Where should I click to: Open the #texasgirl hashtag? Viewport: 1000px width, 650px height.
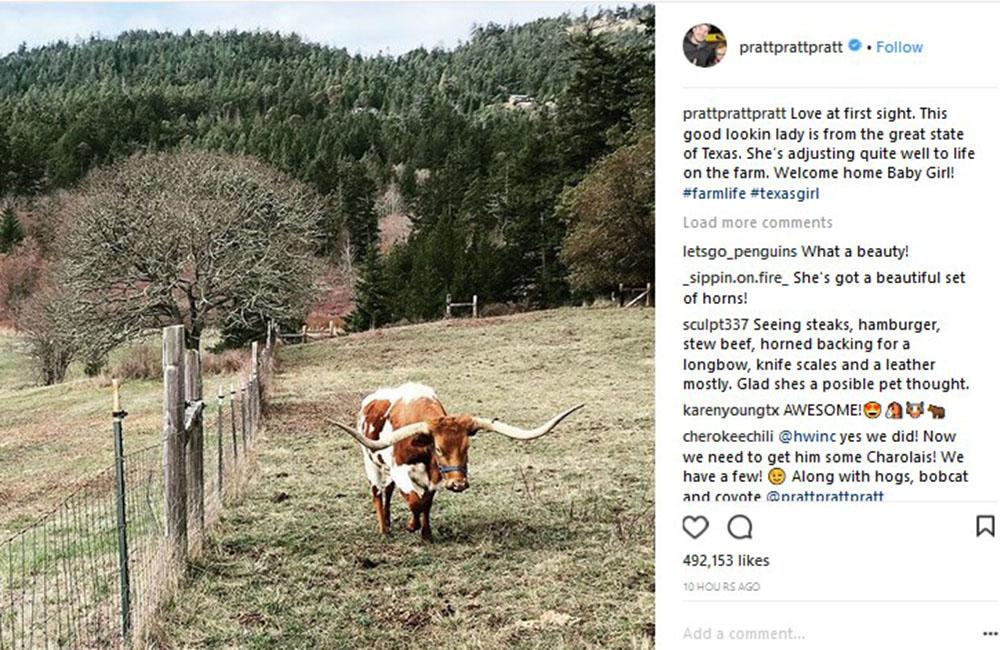click(784, 193)
